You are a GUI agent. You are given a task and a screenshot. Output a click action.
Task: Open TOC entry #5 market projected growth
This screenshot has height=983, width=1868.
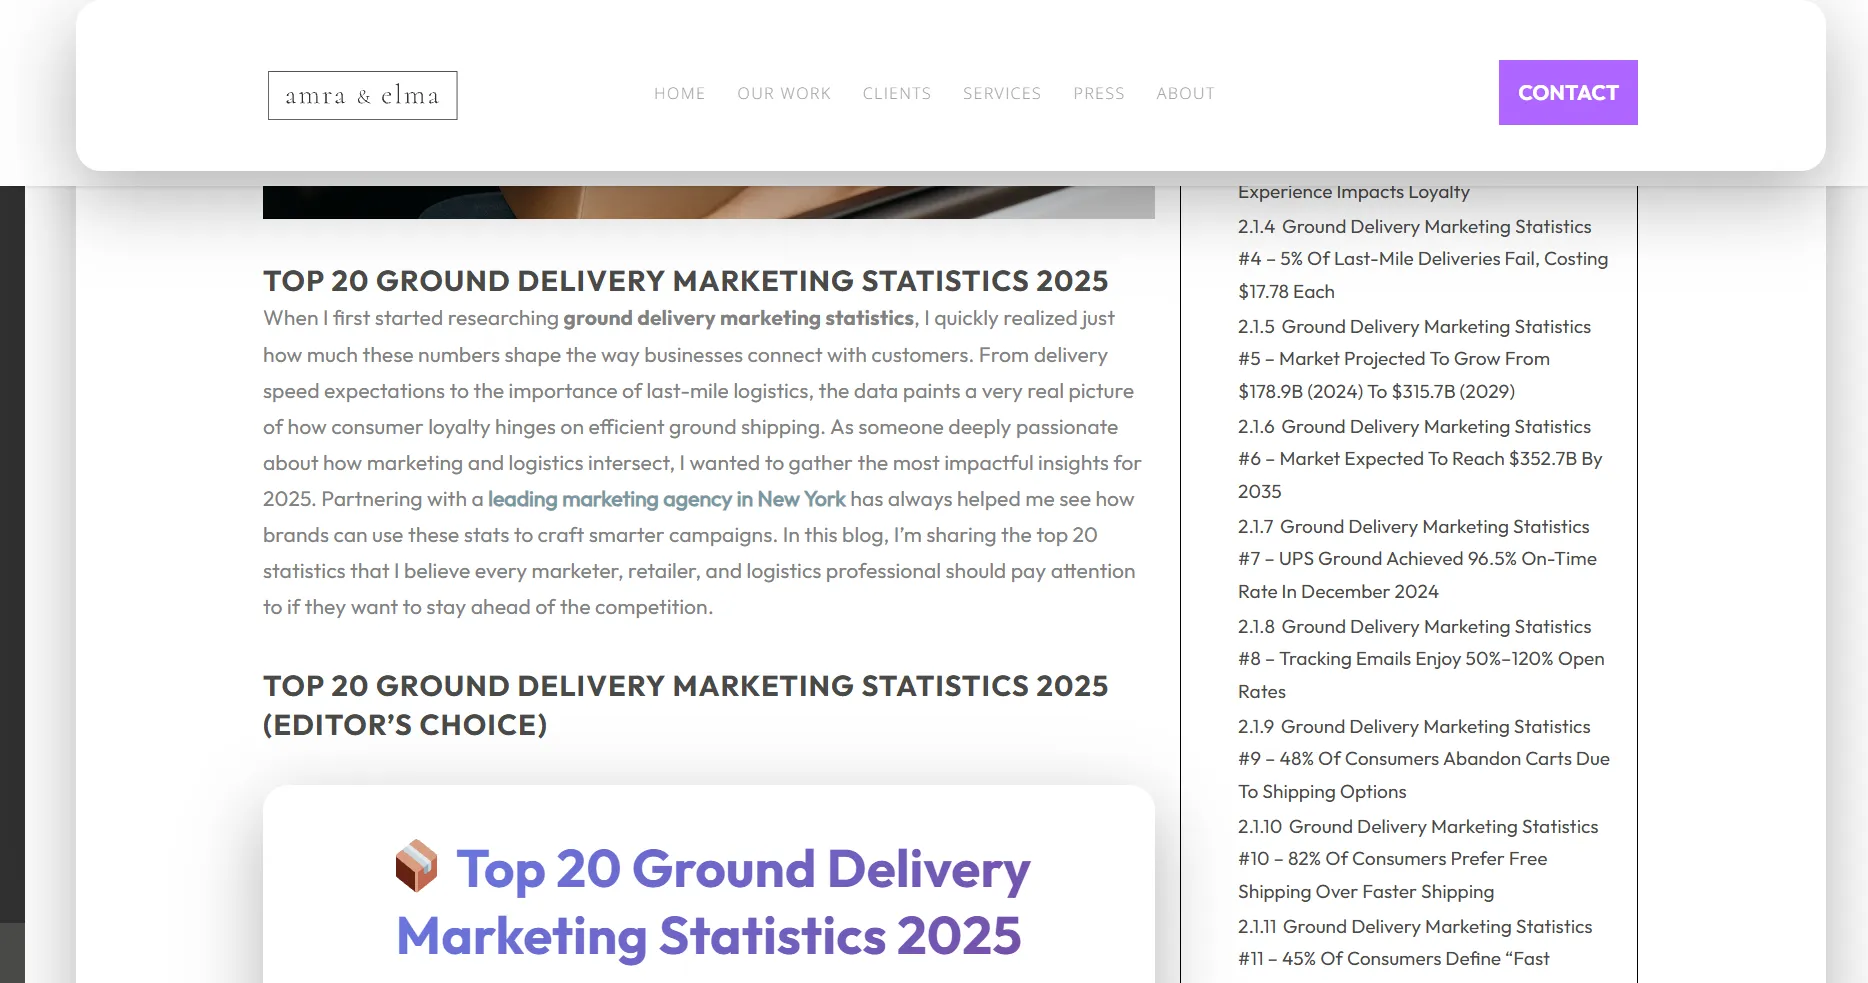[x=1414, y=359]
